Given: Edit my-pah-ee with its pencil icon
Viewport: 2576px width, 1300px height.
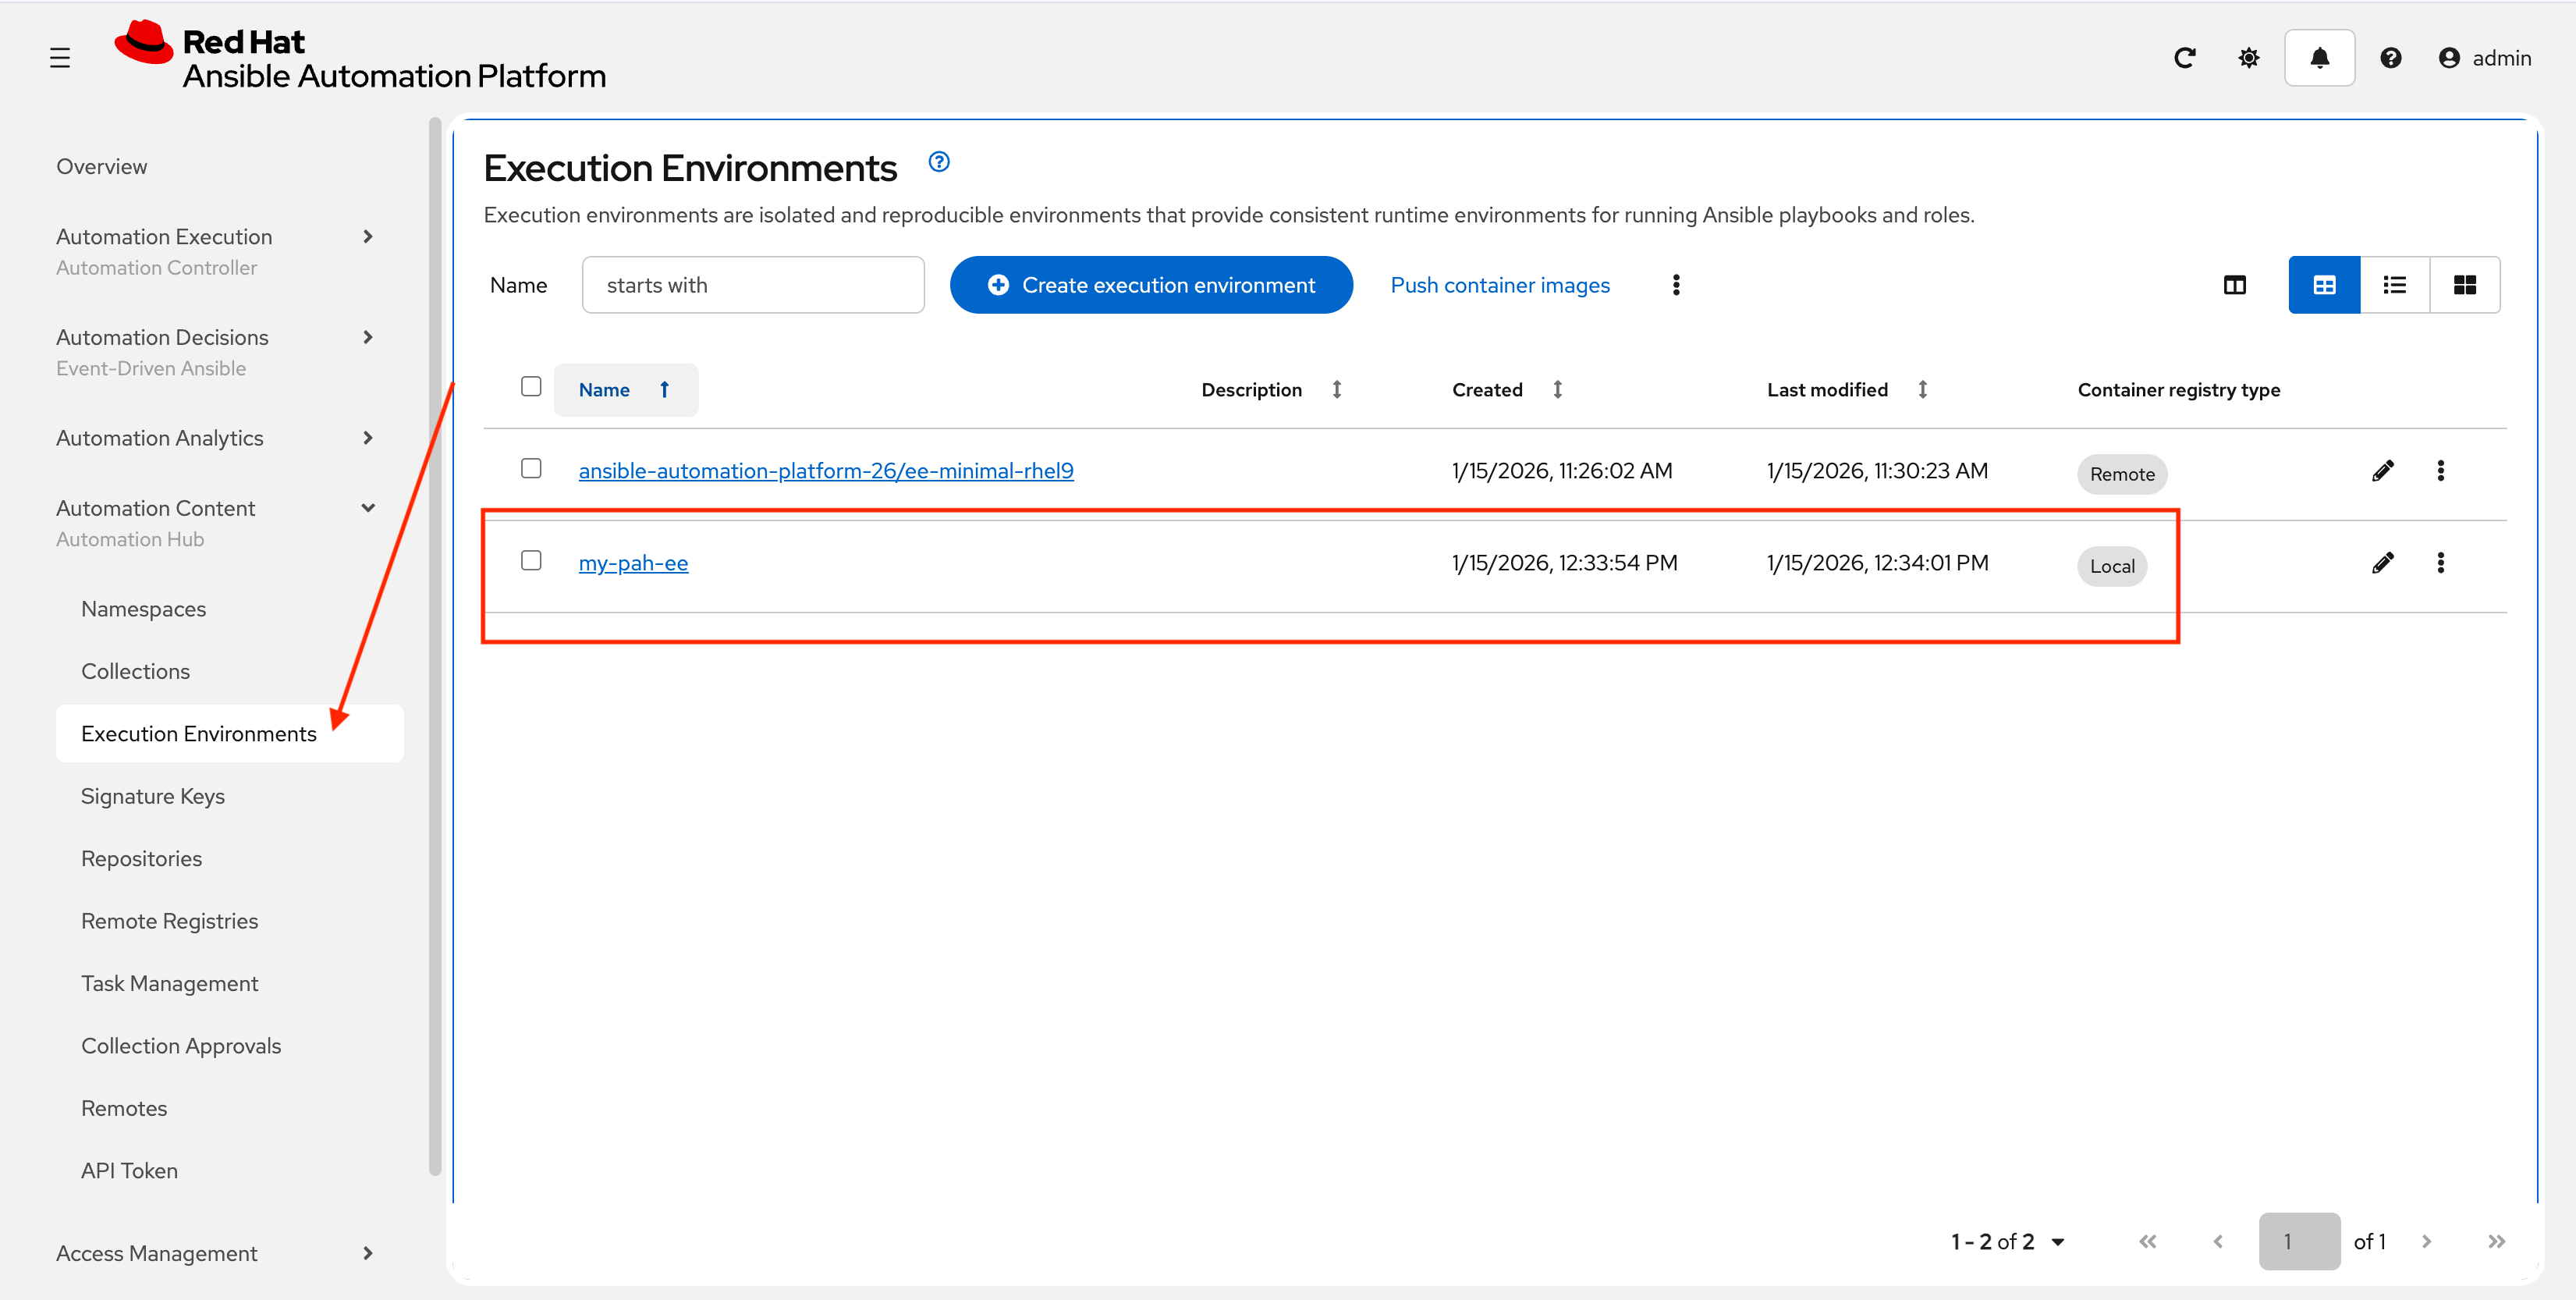Looking at the screenshot, I should (x=2382, y=563).
